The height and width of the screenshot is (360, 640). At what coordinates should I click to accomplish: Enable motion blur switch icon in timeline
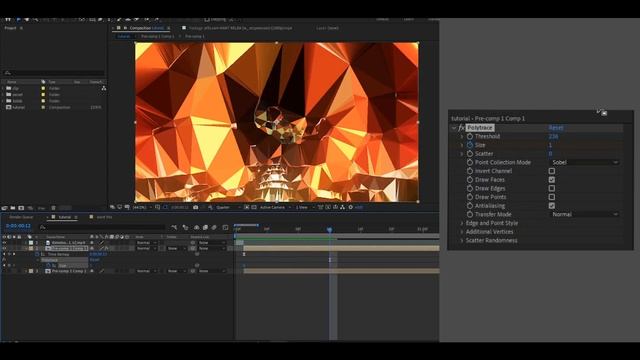tap(214, 227)
